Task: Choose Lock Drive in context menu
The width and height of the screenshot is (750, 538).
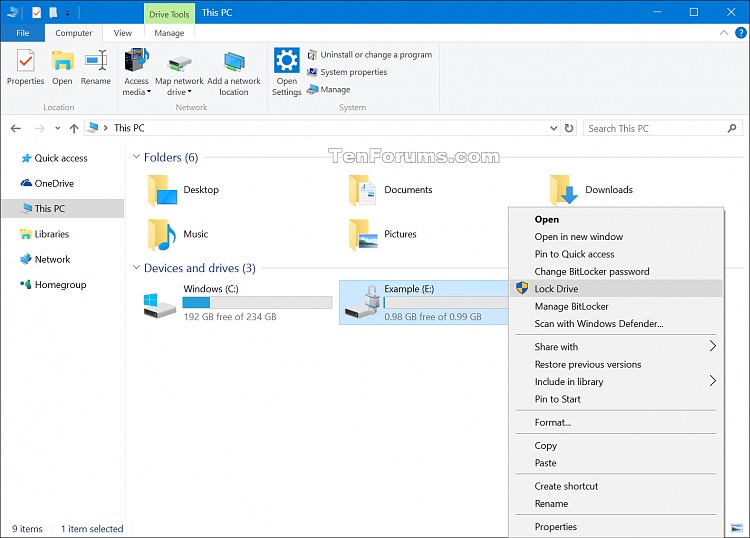Action: (617, 289)
